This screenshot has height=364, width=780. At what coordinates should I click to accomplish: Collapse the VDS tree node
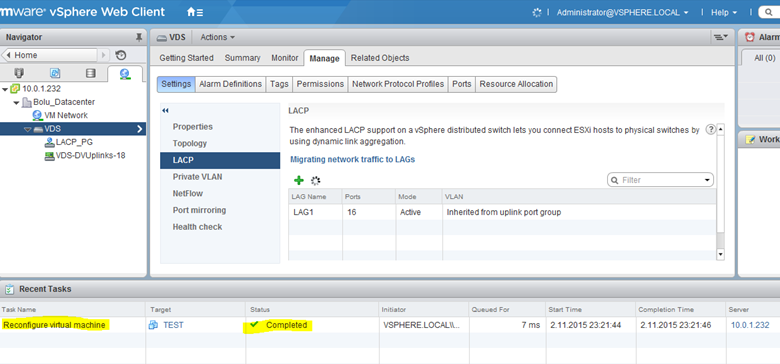click(x=28, y=129)
